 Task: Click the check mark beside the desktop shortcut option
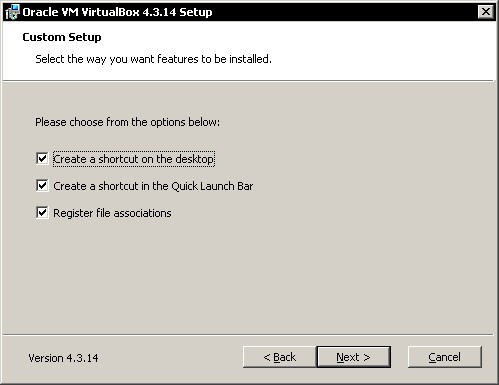[x=42, y=159]
